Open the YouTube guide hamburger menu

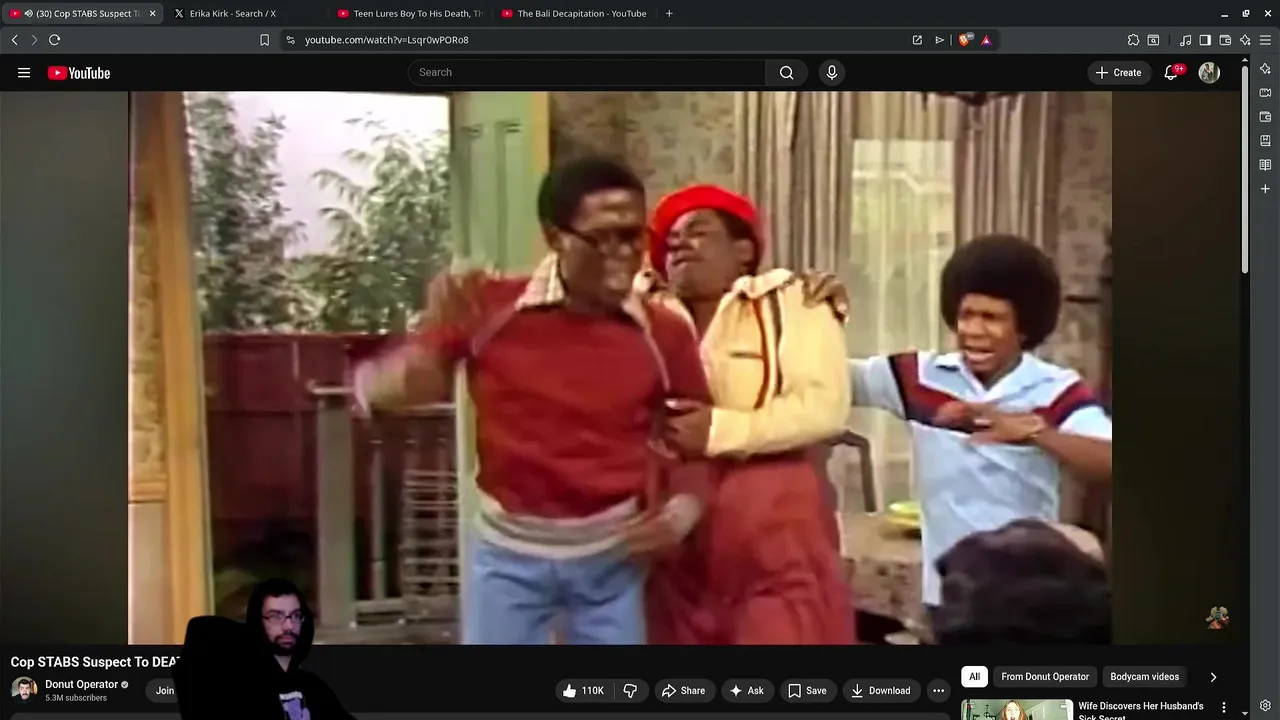pyautogui.click(x=24, y=73)
